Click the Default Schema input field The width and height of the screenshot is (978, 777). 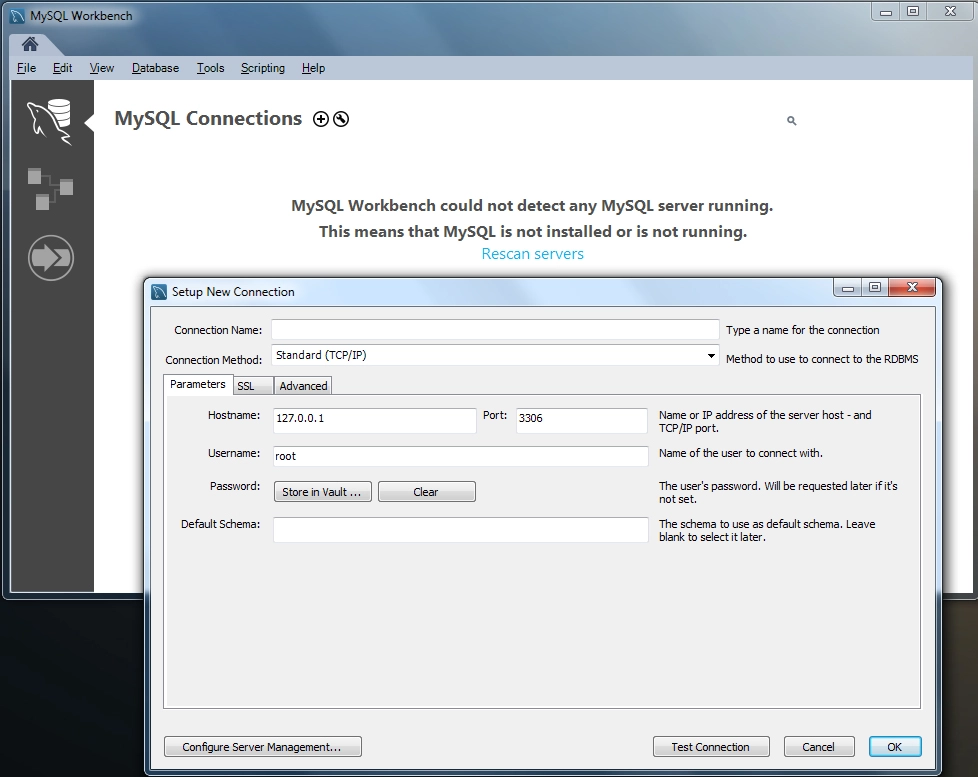coord(460,529)
